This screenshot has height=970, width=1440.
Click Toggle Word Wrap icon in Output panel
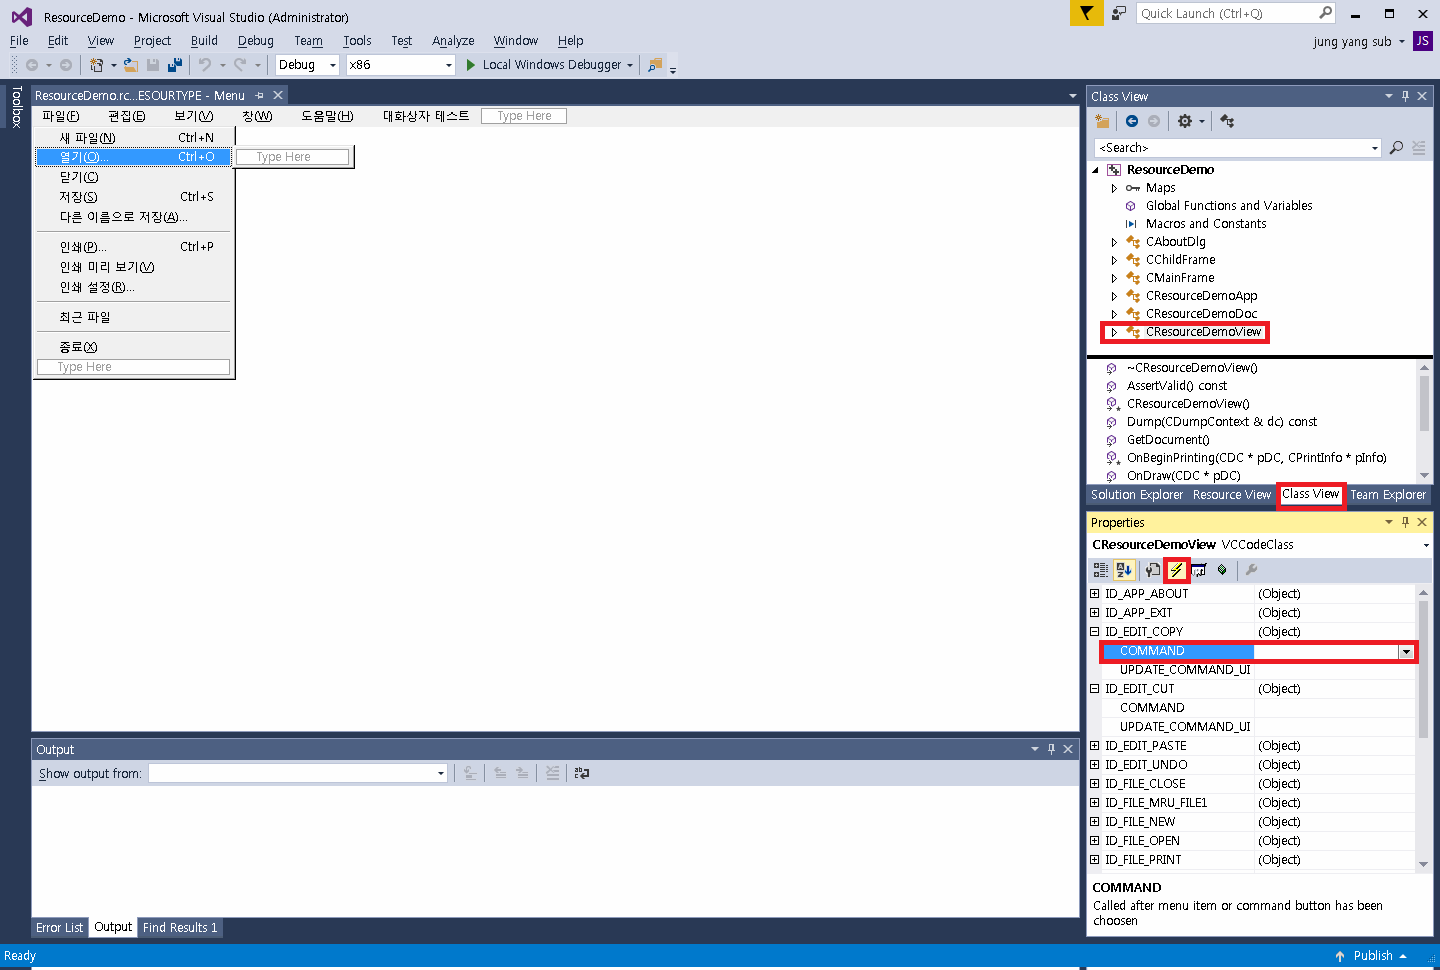[x=582, y=773]
